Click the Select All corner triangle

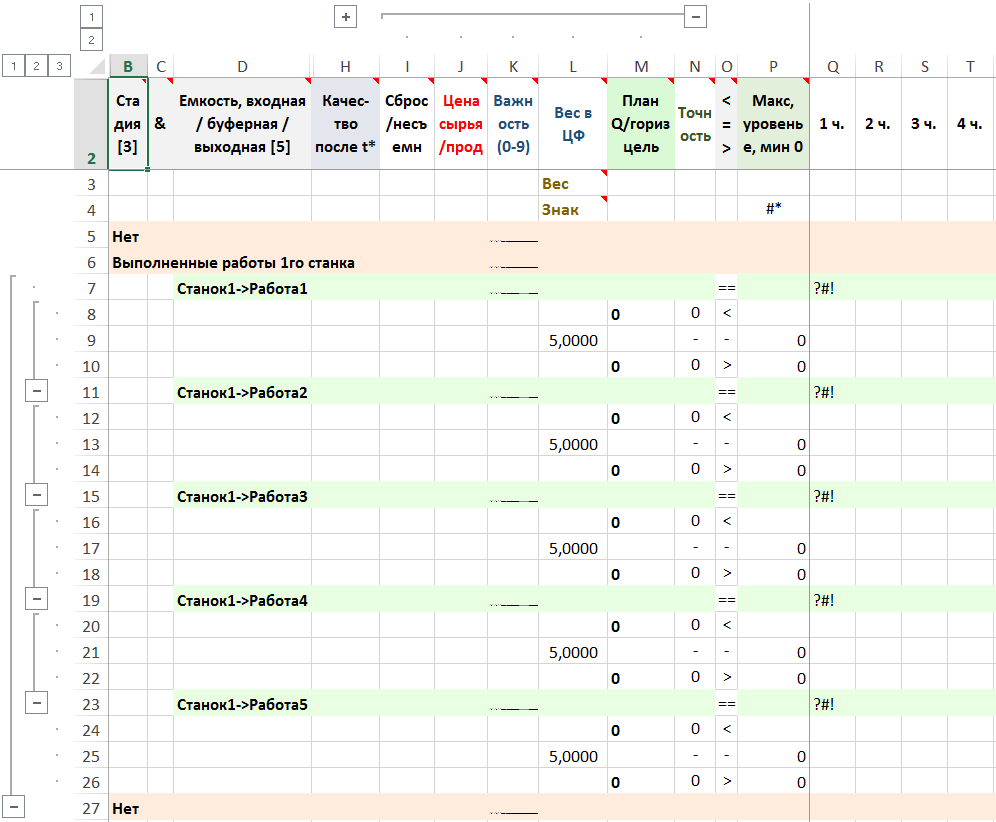click(x=95, y=67)
